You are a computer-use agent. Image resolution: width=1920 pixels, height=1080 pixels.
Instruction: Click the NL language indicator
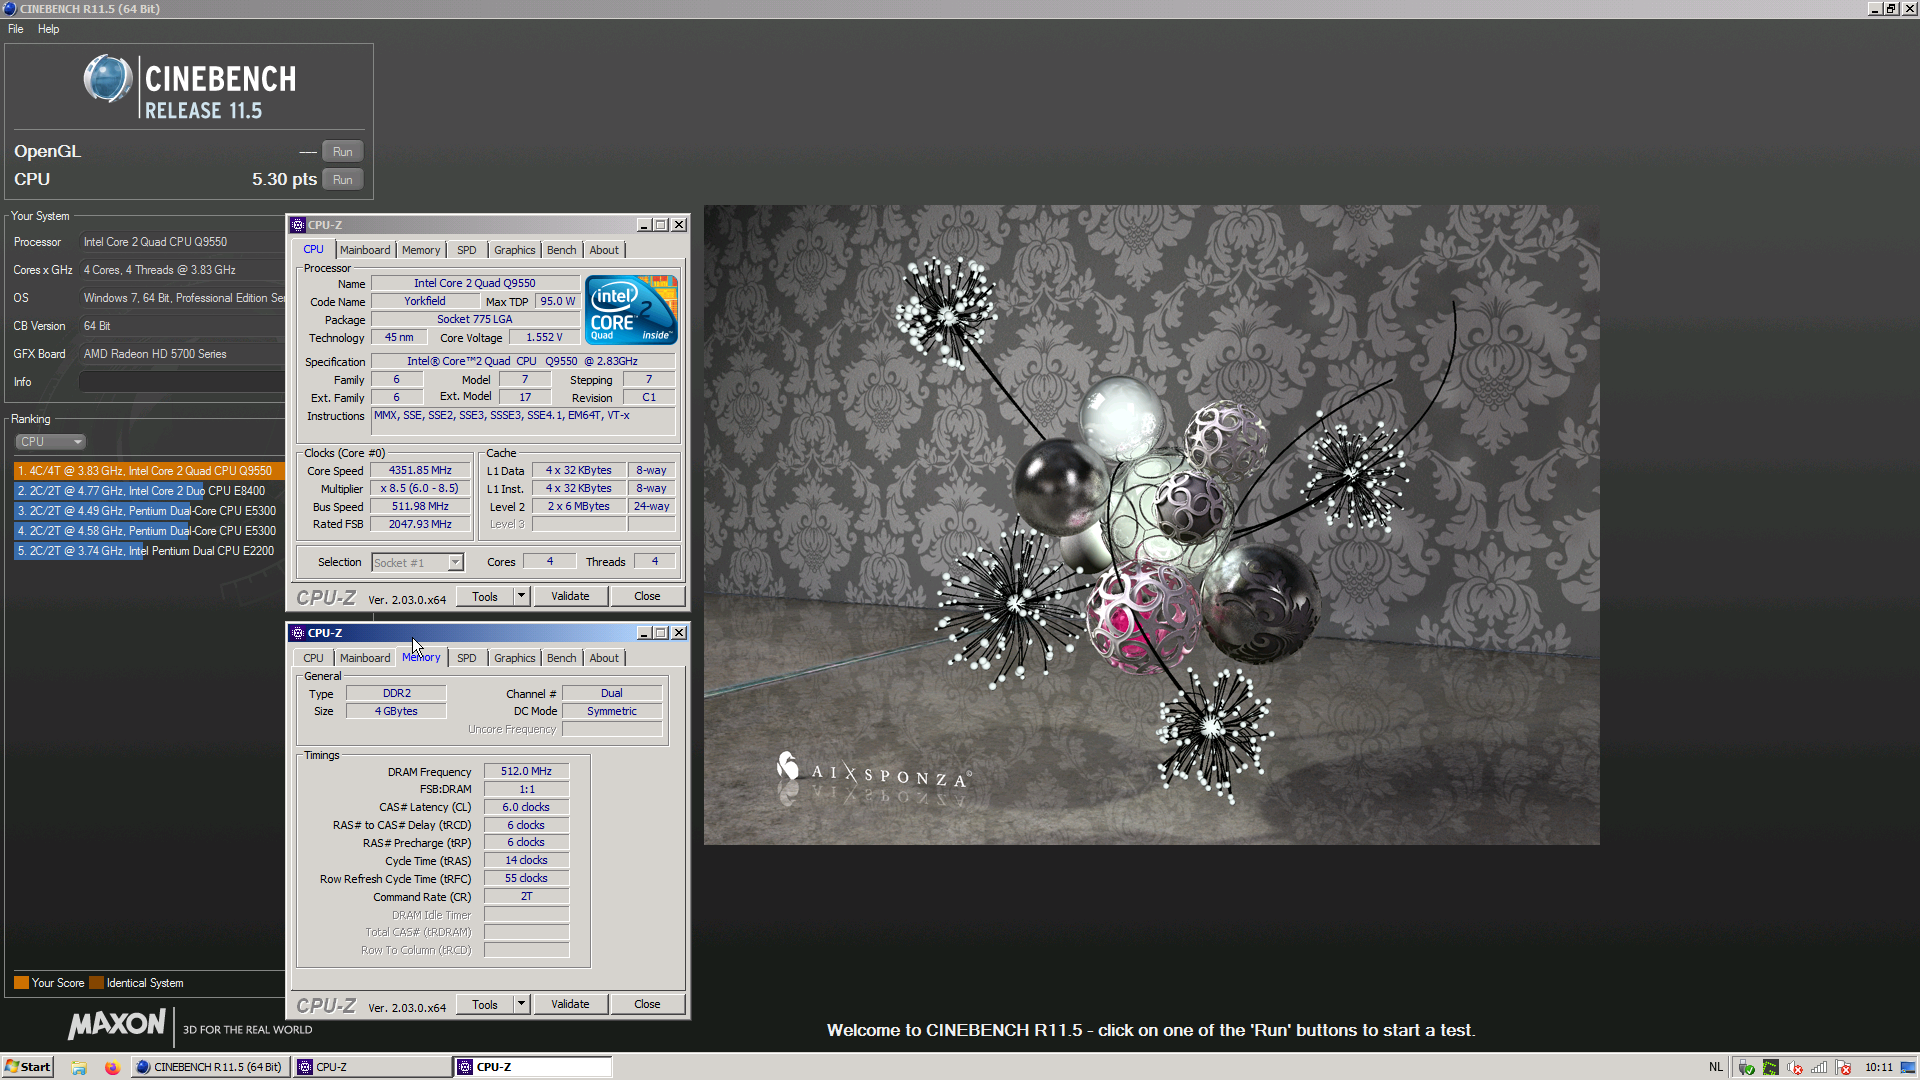tap(1716, 1067)
